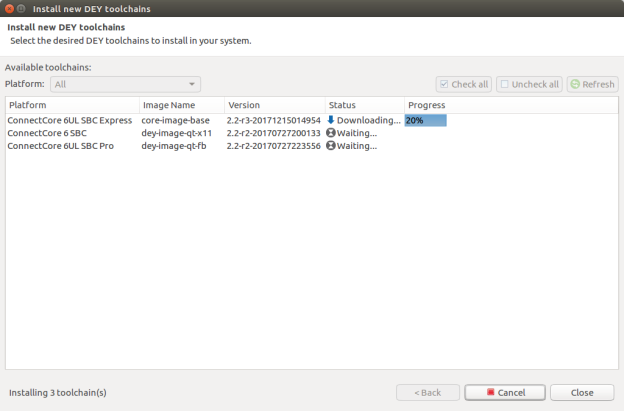Click the waiting icon in the dey-image-qt-fb row
This screenshot has width=624, height=411.
pos(331,145)
